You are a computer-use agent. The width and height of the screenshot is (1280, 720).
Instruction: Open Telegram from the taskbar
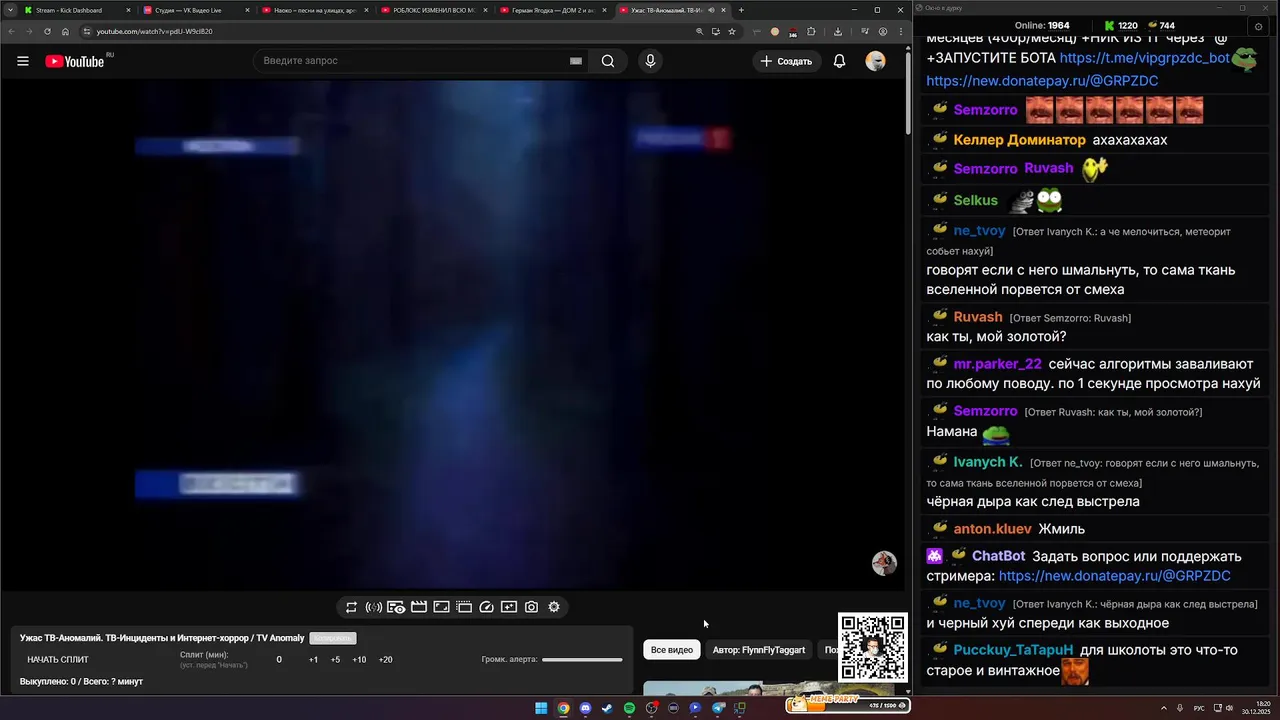coord(718,708)
